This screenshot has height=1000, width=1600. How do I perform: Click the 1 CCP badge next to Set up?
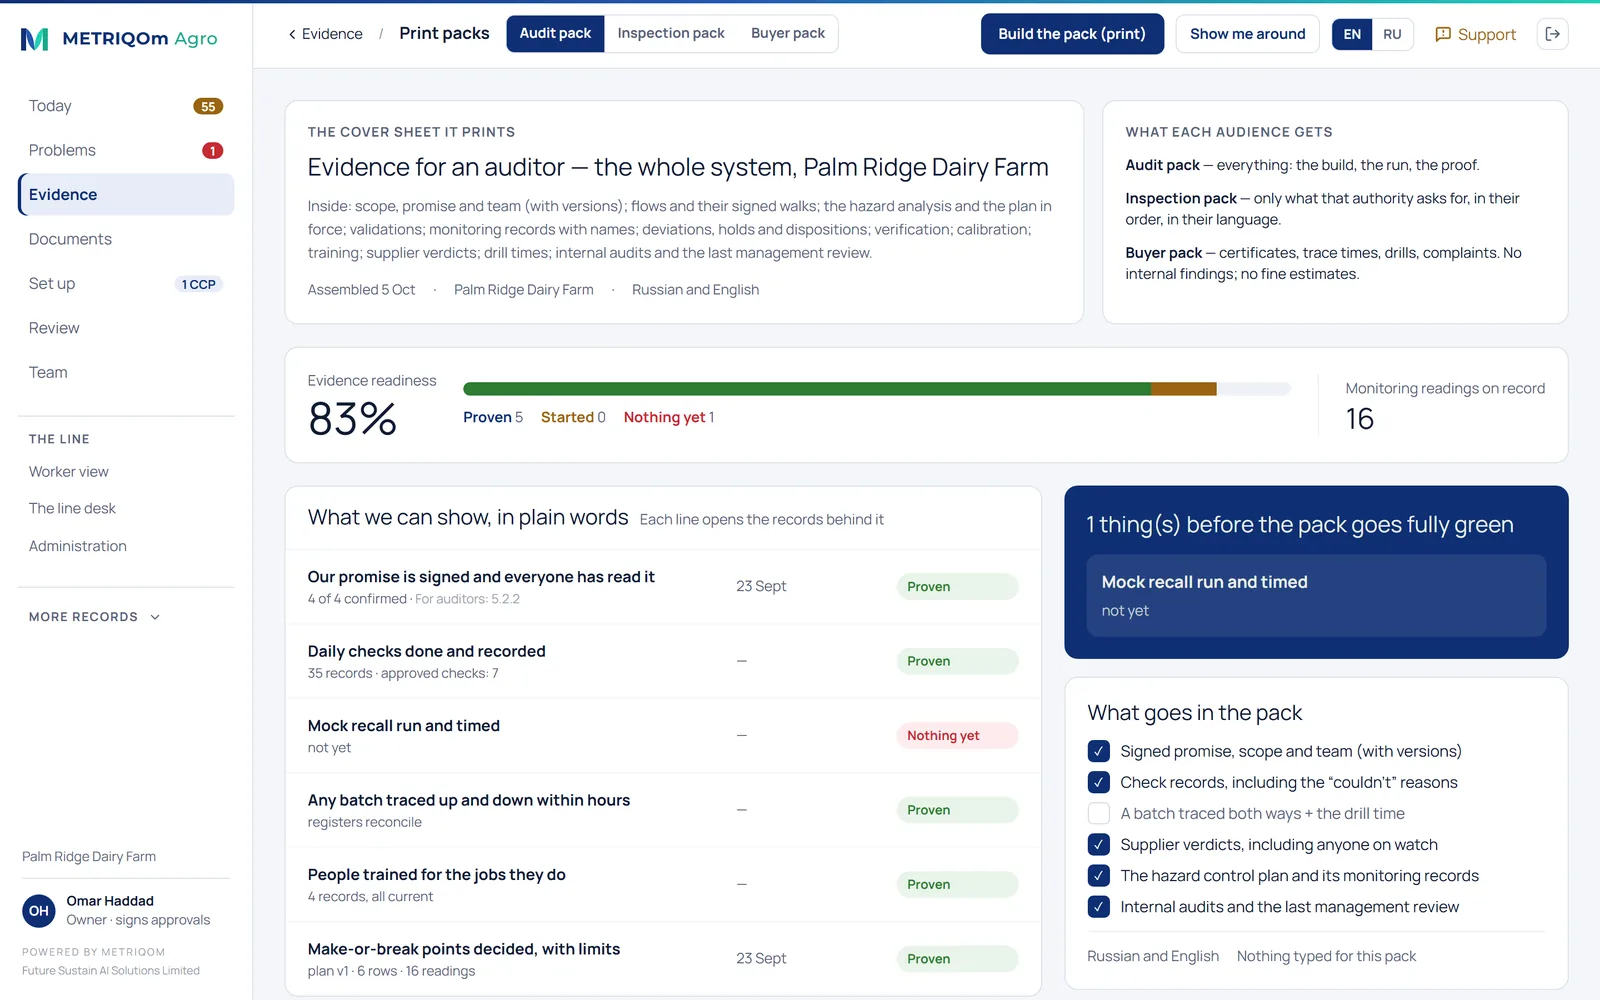199,284
